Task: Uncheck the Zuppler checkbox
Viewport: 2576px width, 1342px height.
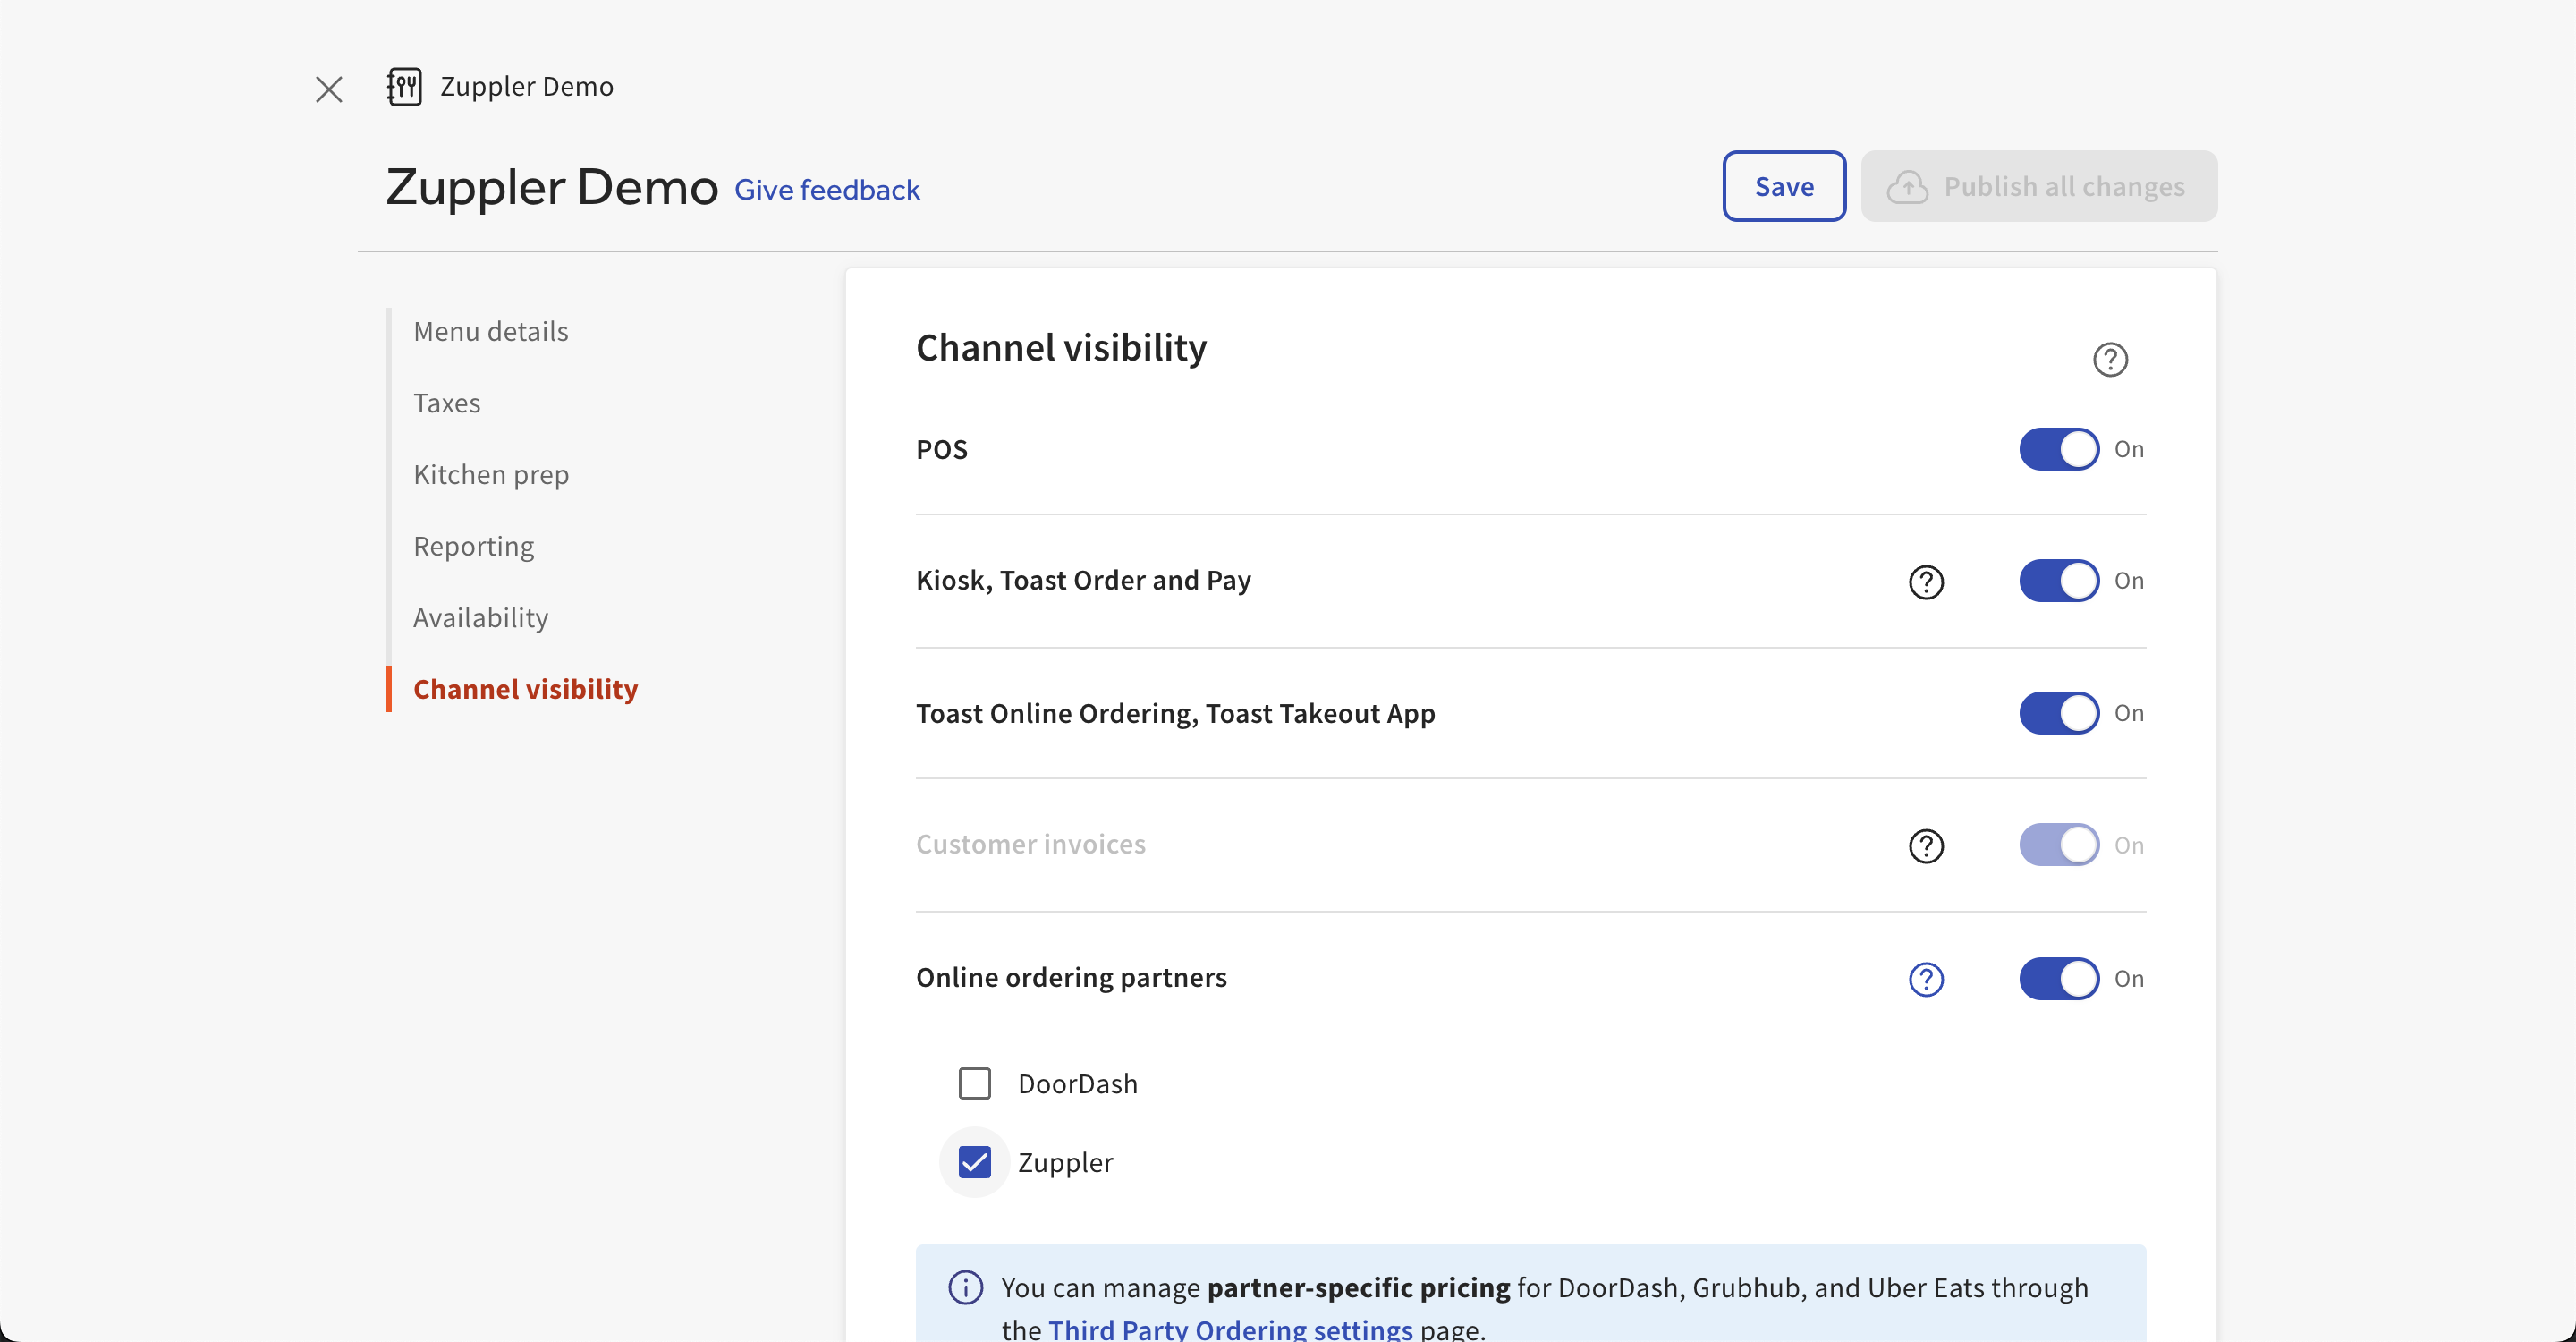Action: [x=974, y=1162]
